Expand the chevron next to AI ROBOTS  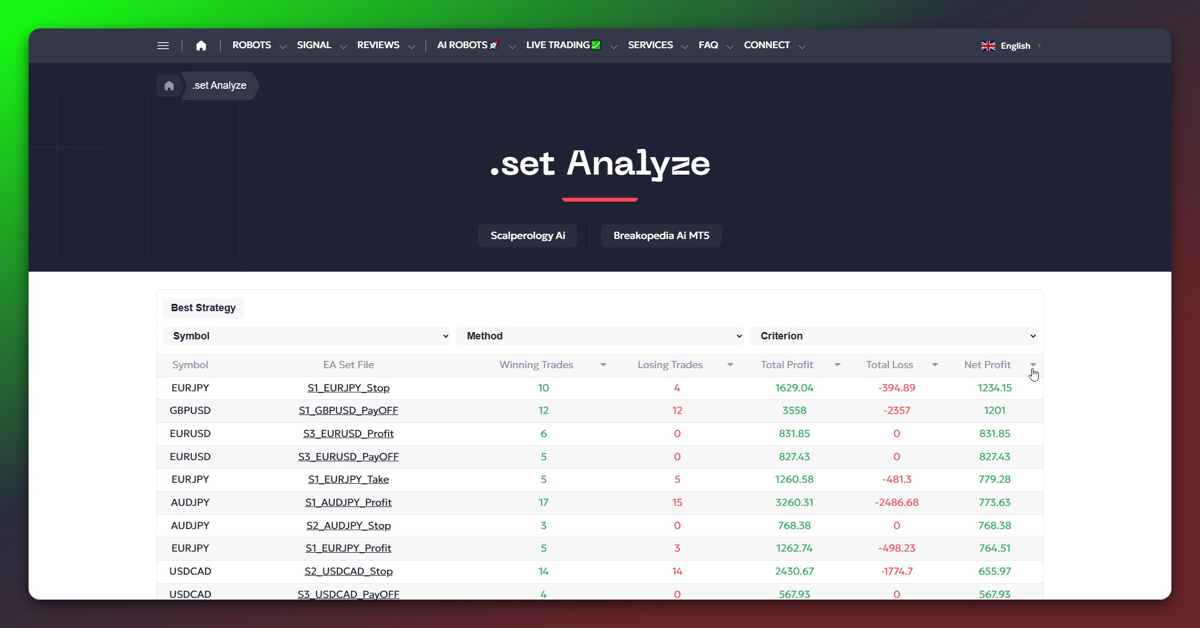click(512, 47)
